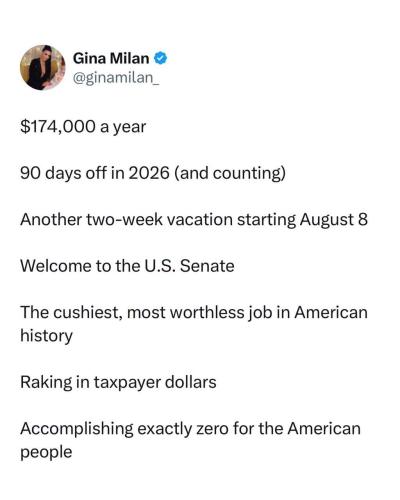Click the blue verified badge
The width and height of the screenshot is (400, 500).
tap(160, 59)
